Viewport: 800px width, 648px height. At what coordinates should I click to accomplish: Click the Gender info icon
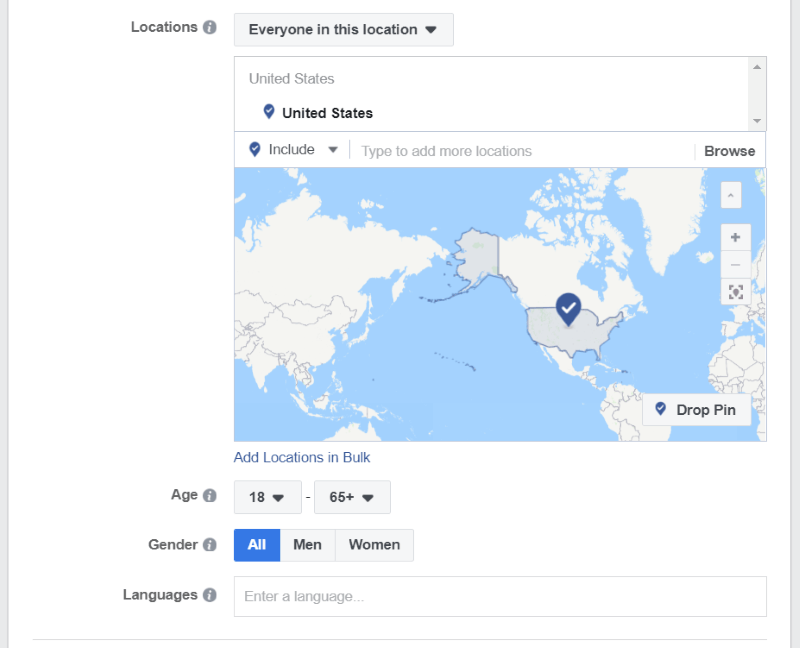[210, 545]
